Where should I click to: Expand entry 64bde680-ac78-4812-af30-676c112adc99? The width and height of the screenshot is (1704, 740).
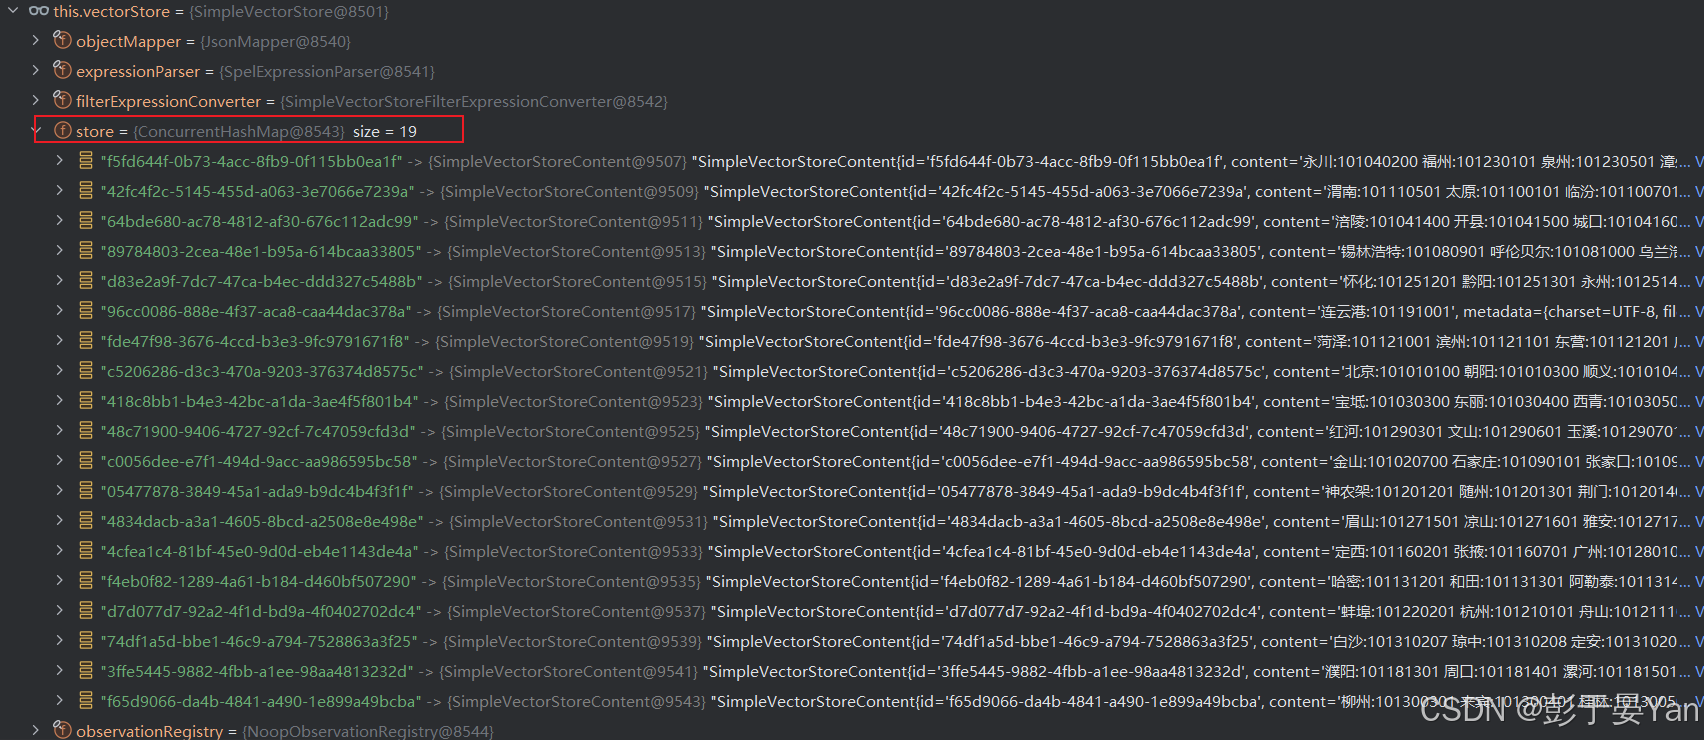click(60, 221)
